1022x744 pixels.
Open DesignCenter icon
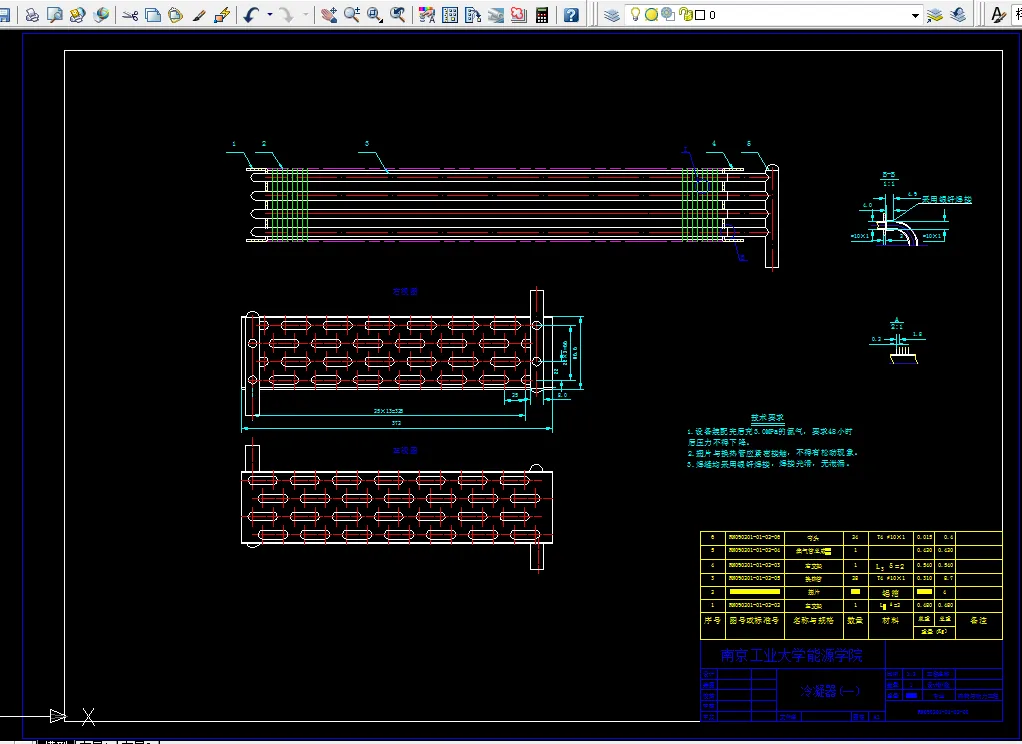[450, 14]
